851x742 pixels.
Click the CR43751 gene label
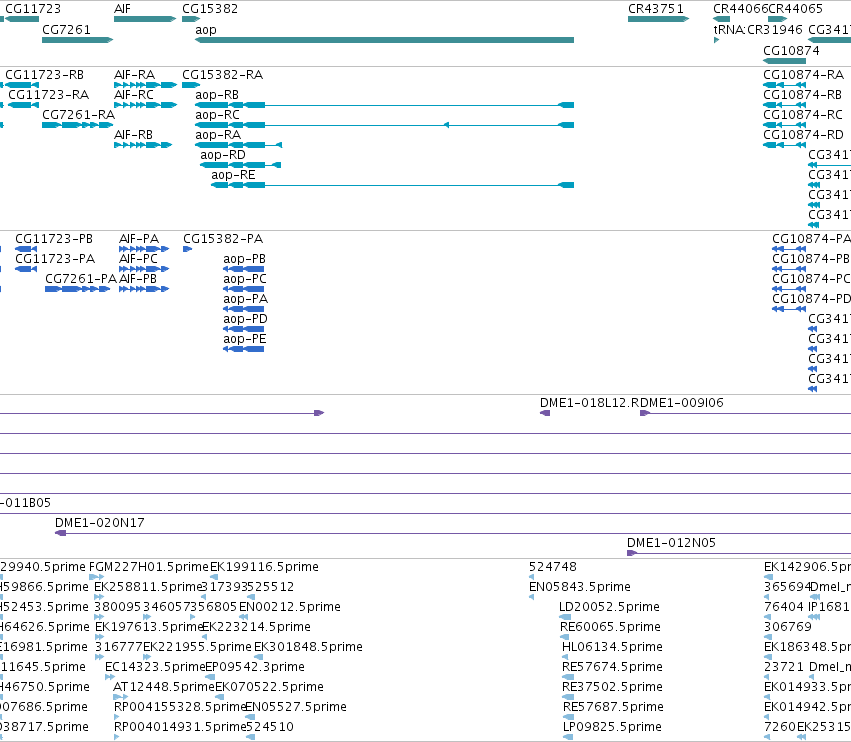[x=656, y=9]
